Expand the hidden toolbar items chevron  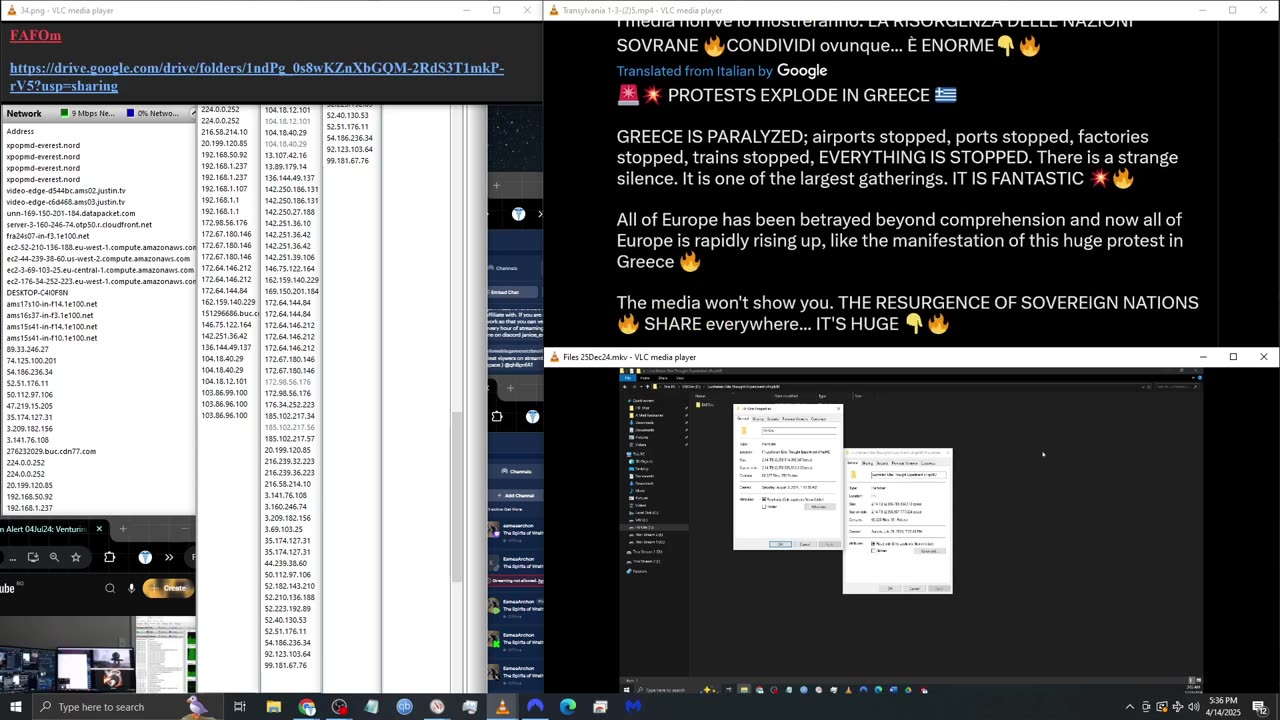click(x=169, y=557)
